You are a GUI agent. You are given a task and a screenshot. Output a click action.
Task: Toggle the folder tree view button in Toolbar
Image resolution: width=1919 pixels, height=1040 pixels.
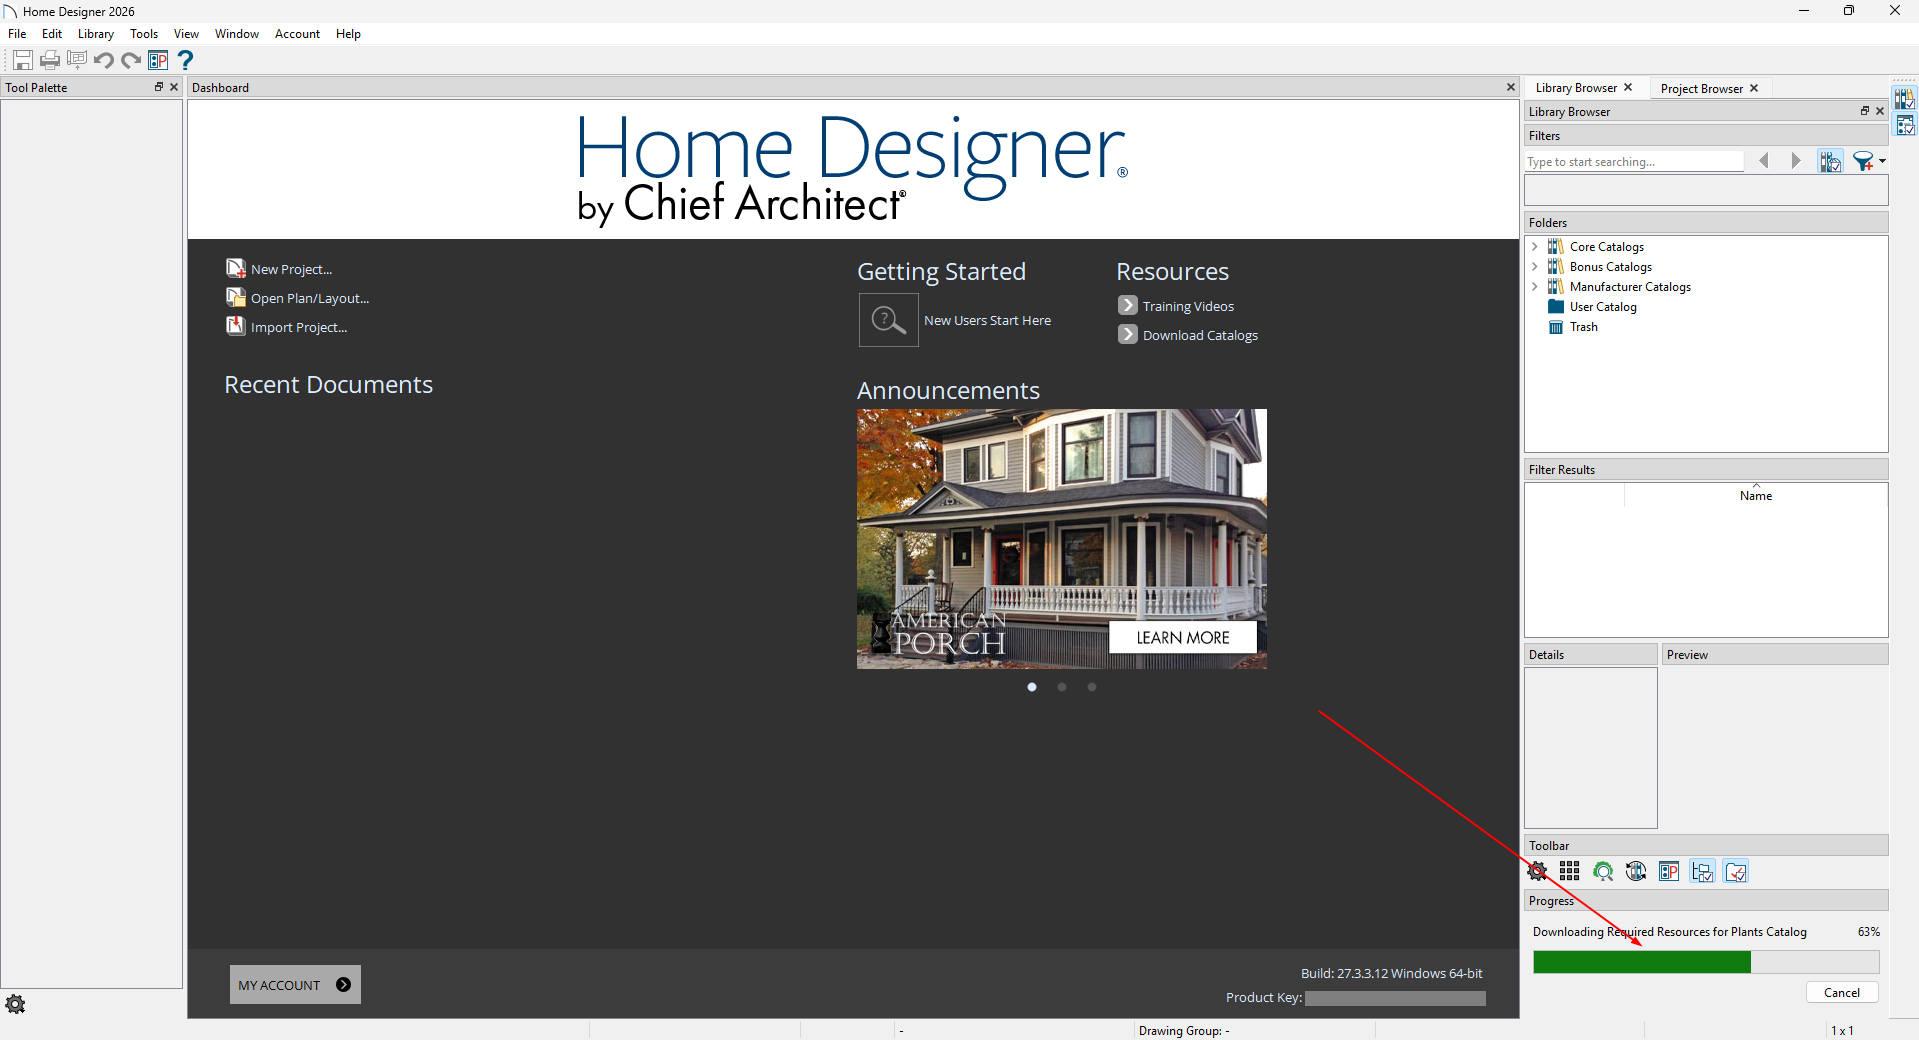[x=1702, y=872]
